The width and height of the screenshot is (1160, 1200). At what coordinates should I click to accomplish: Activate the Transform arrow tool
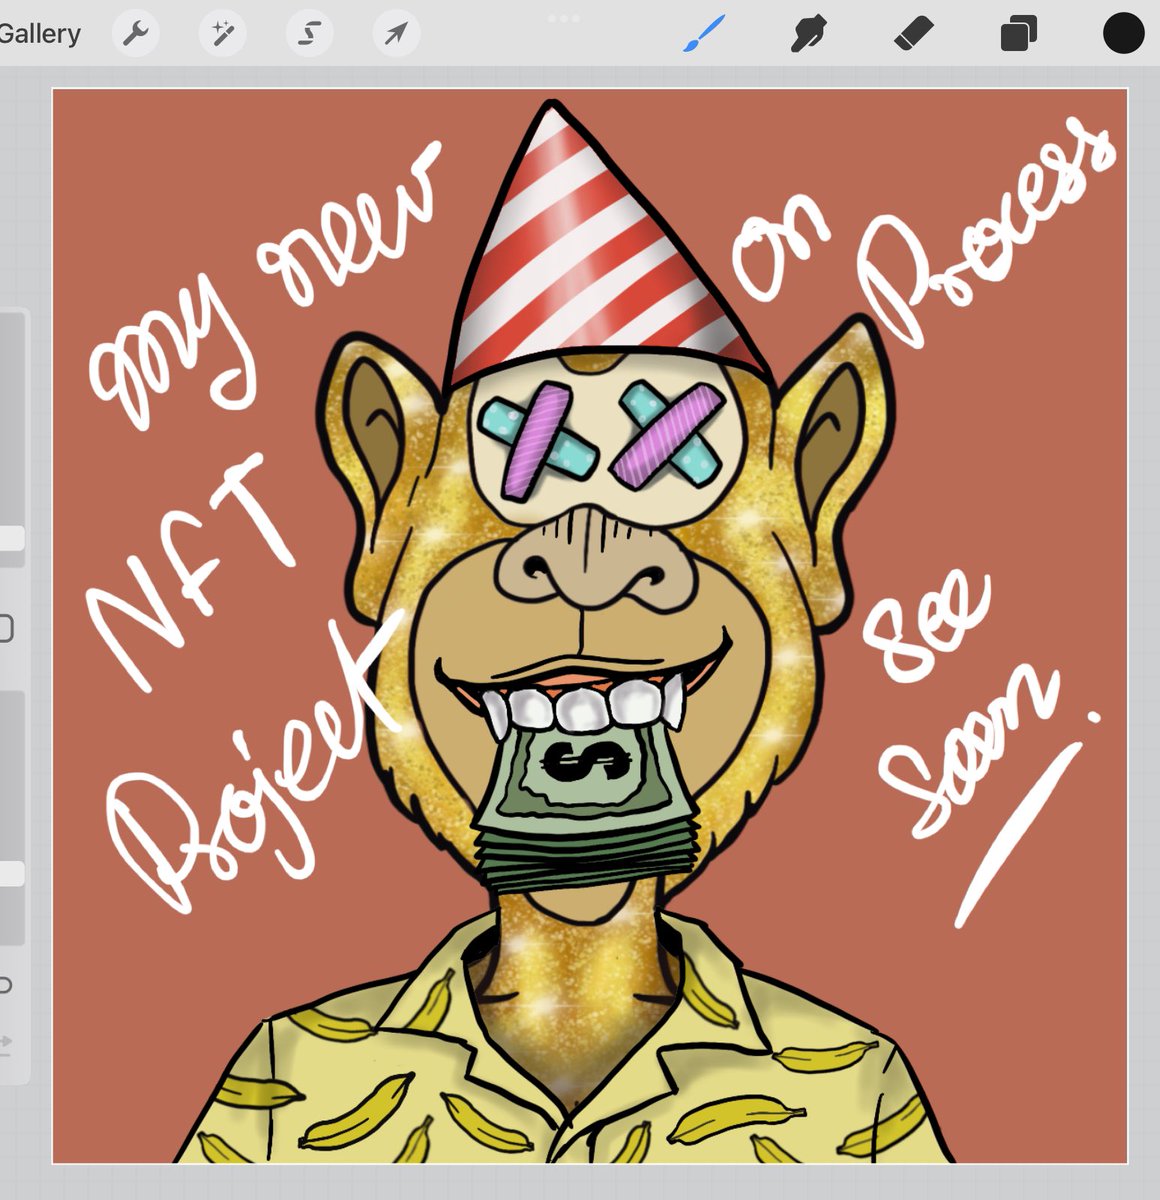click(x=397, y=35)
